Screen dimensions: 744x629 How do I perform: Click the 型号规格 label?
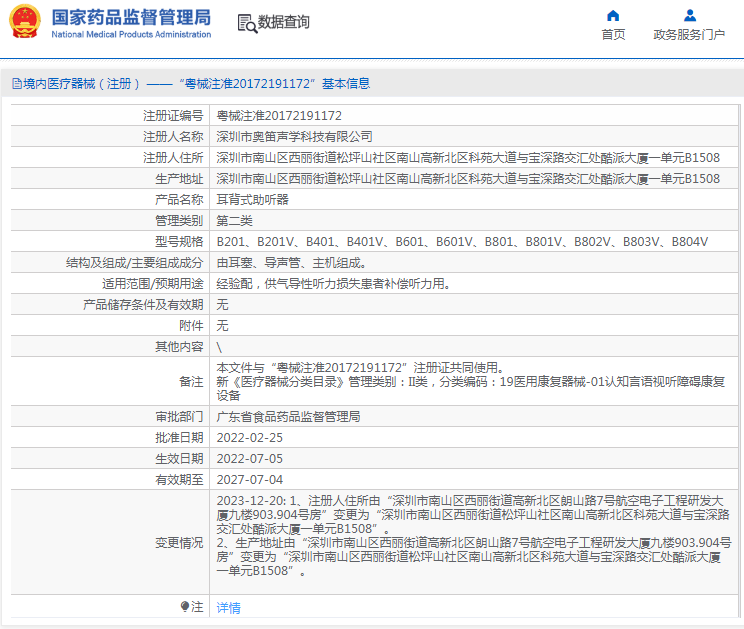tap(179, 242)
